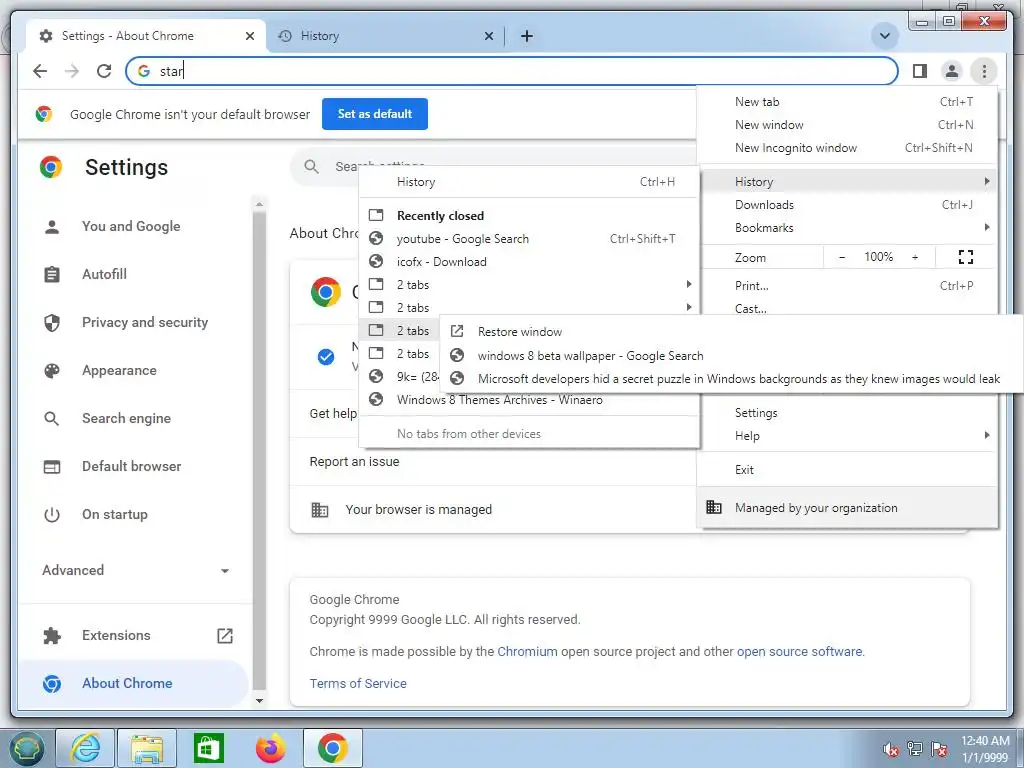Screen dimensions: 1024x768
Task: Expand the Advanced settings section
Action: click(x=136, y=570)
